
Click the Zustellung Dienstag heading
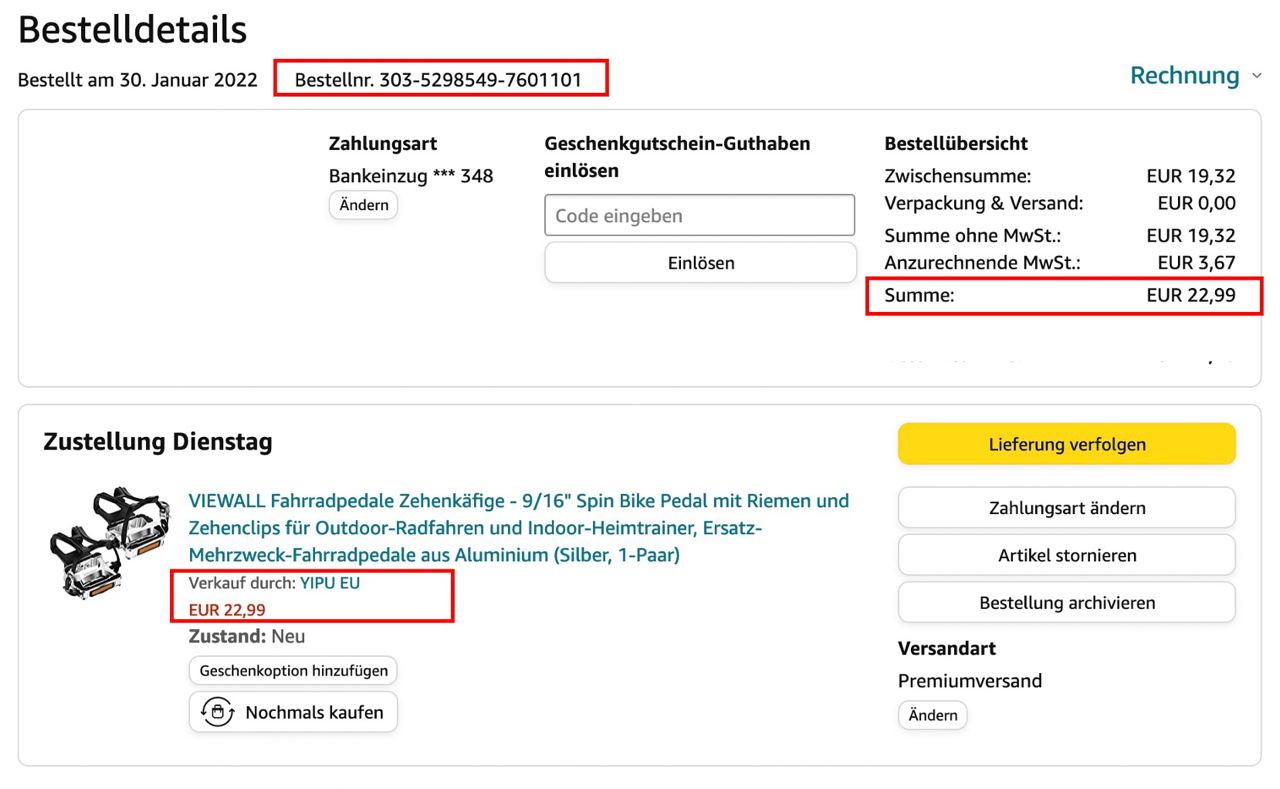158,442
